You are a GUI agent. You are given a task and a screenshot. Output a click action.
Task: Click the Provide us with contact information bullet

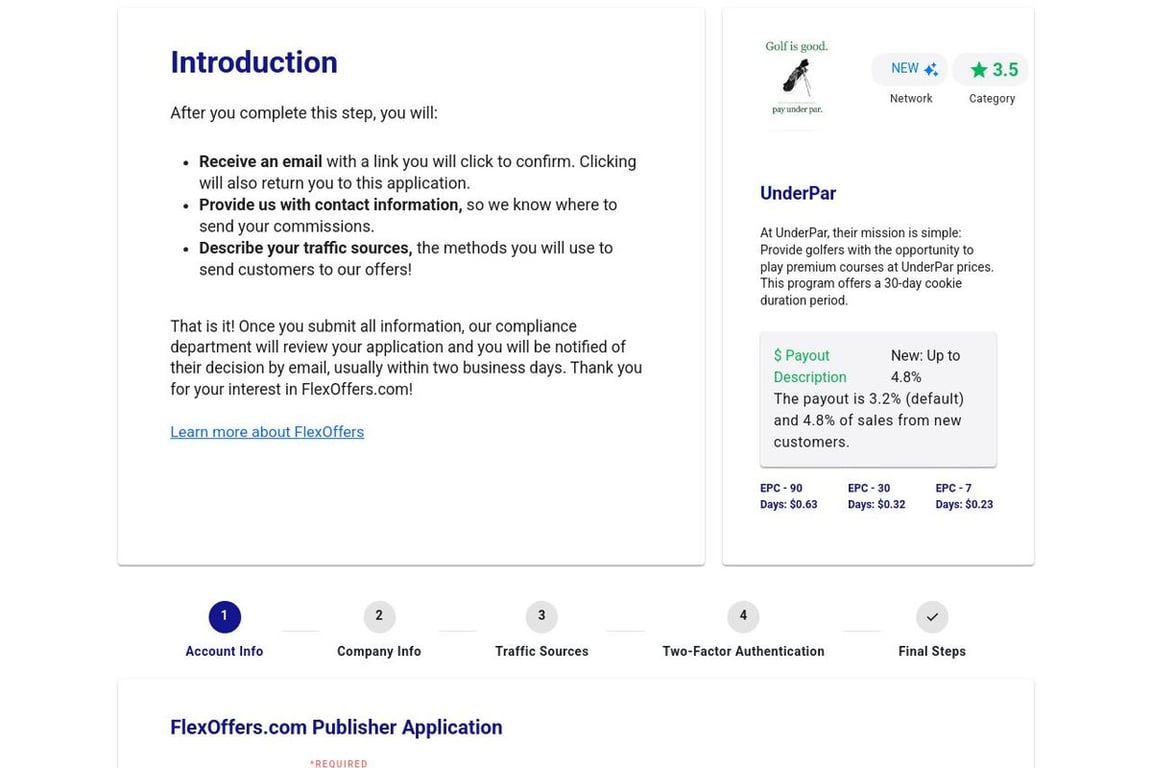tap(408, 215)
